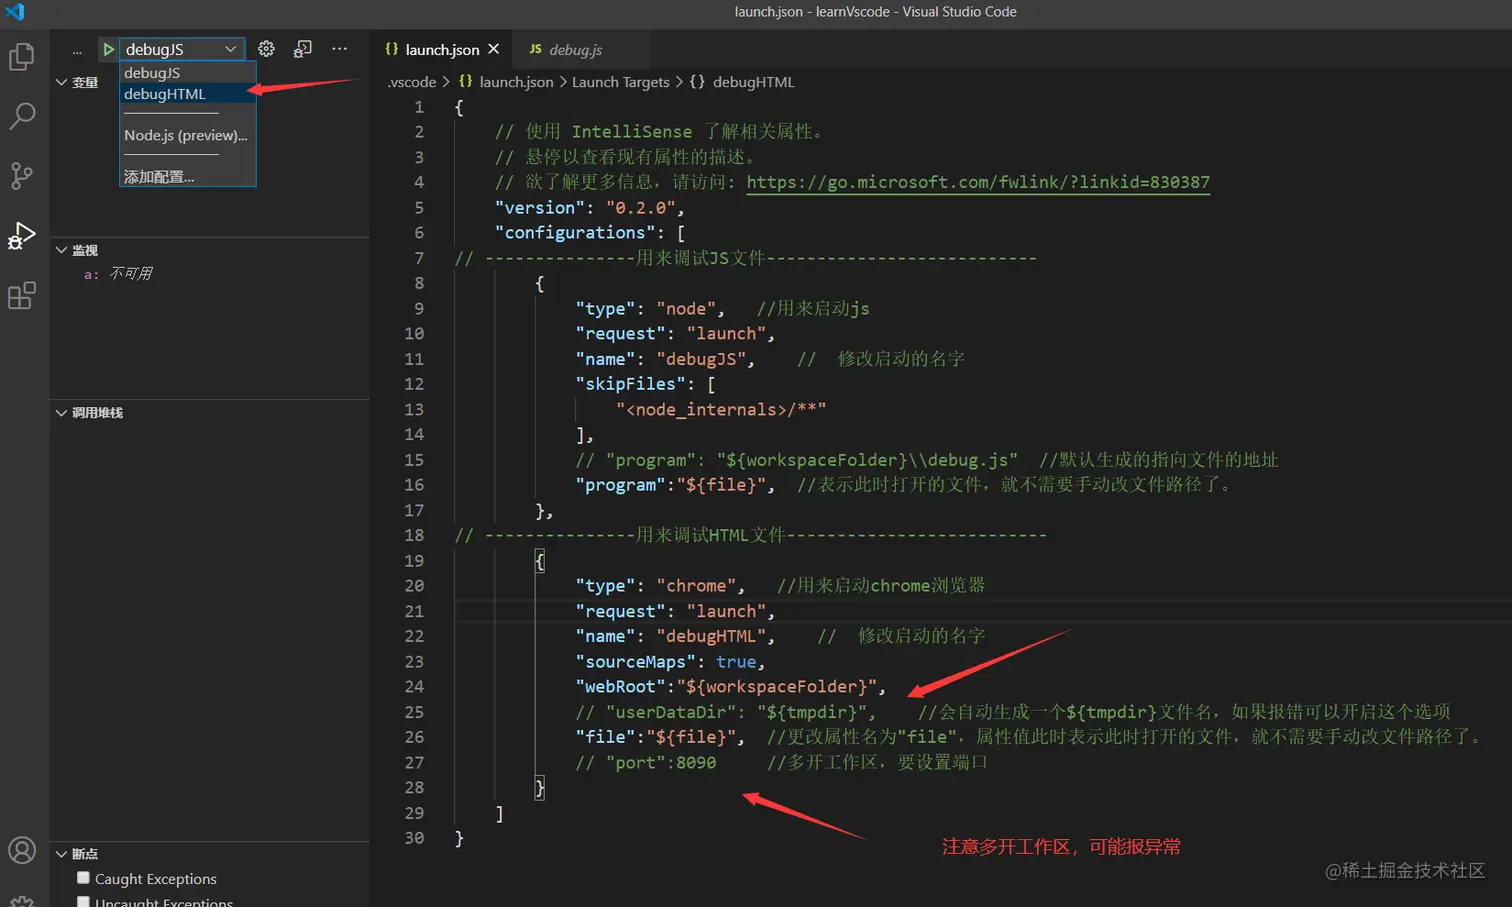Choose 添加配置... option

tap(188, 176)
